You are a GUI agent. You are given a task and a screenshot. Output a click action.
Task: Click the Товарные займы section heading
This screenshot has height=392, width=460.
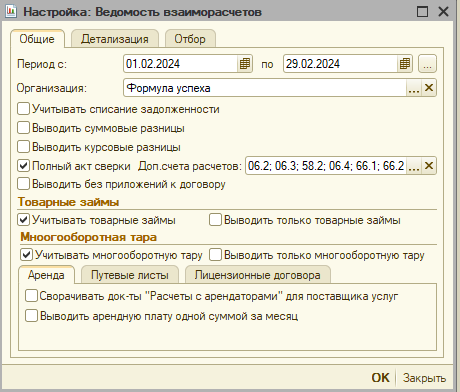(68, 202)
